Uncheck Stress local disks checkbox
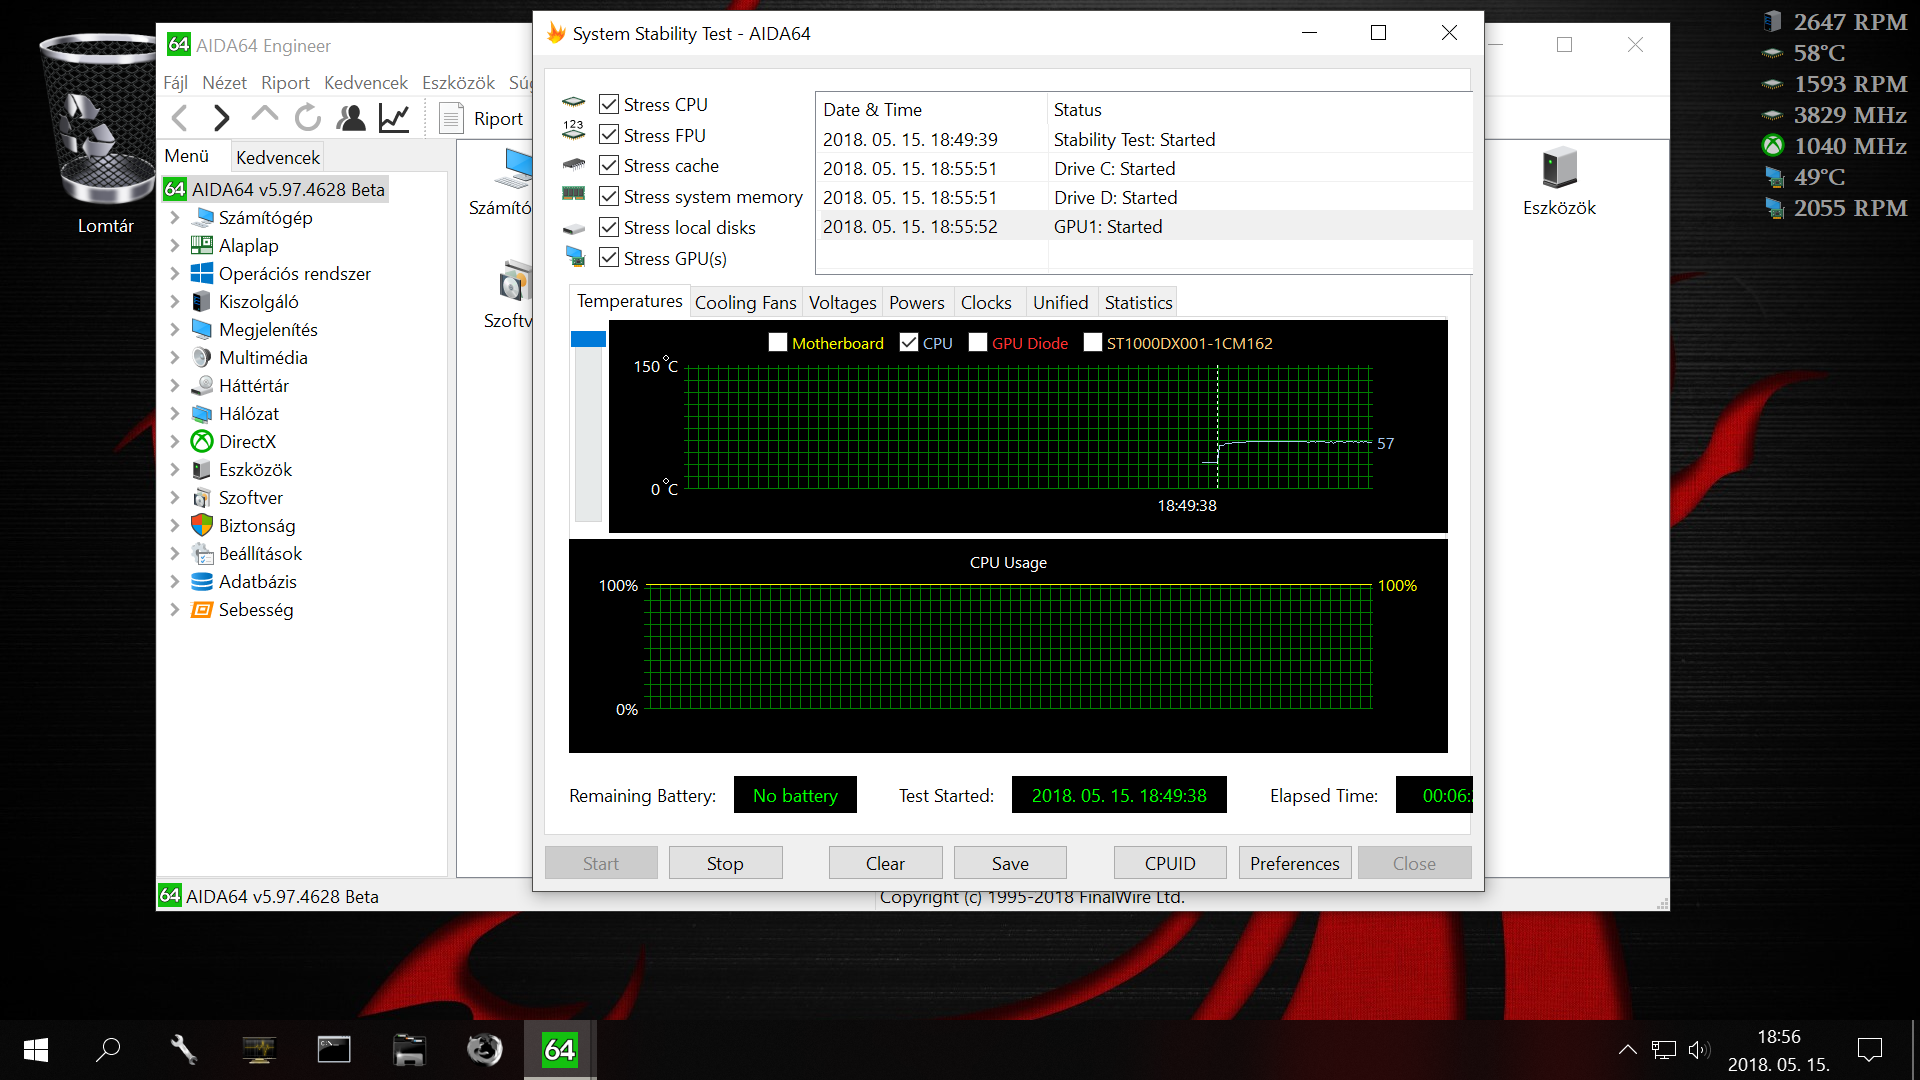 [x=609, y=227]
